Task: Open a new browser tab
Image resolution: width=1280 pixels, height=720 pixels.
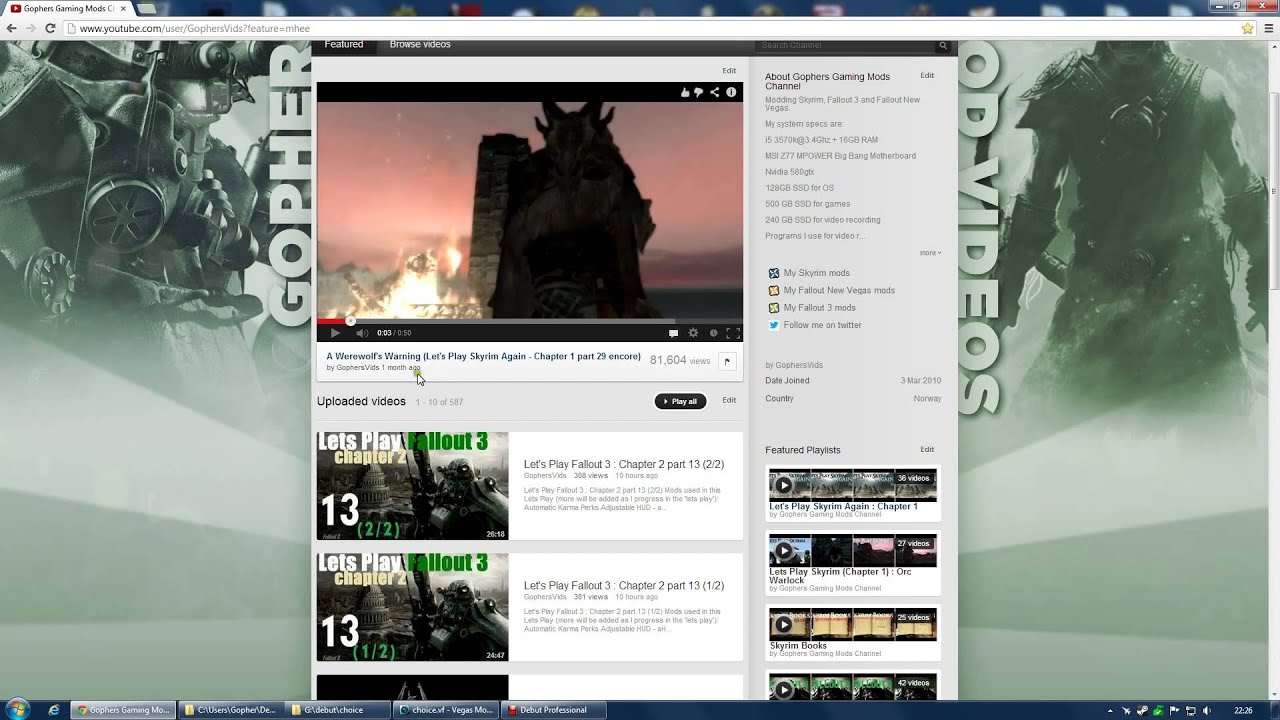Action: 144,9
